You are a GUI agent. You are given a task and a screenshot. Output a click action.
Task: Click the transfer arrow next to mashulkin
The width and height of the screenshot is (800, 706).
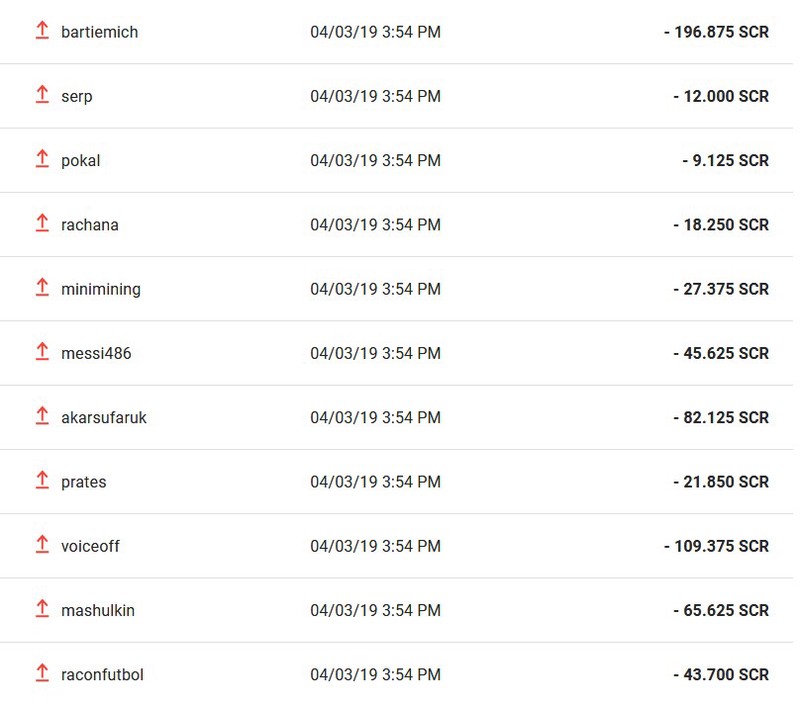coord(42,609)
